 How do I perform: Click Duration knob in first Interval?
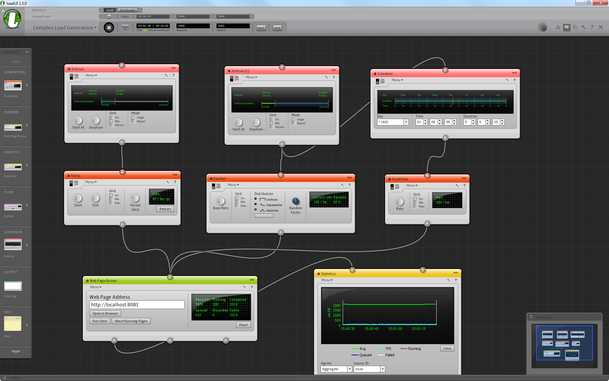(x=96, y=120)
